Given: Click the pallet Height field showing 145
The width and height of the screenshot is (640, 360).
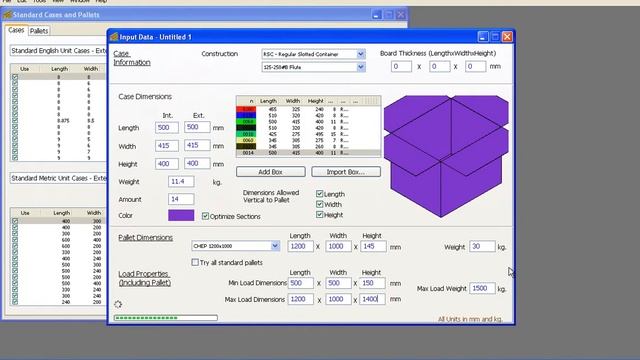Looking at the screenshot, I should pos(373,246).
